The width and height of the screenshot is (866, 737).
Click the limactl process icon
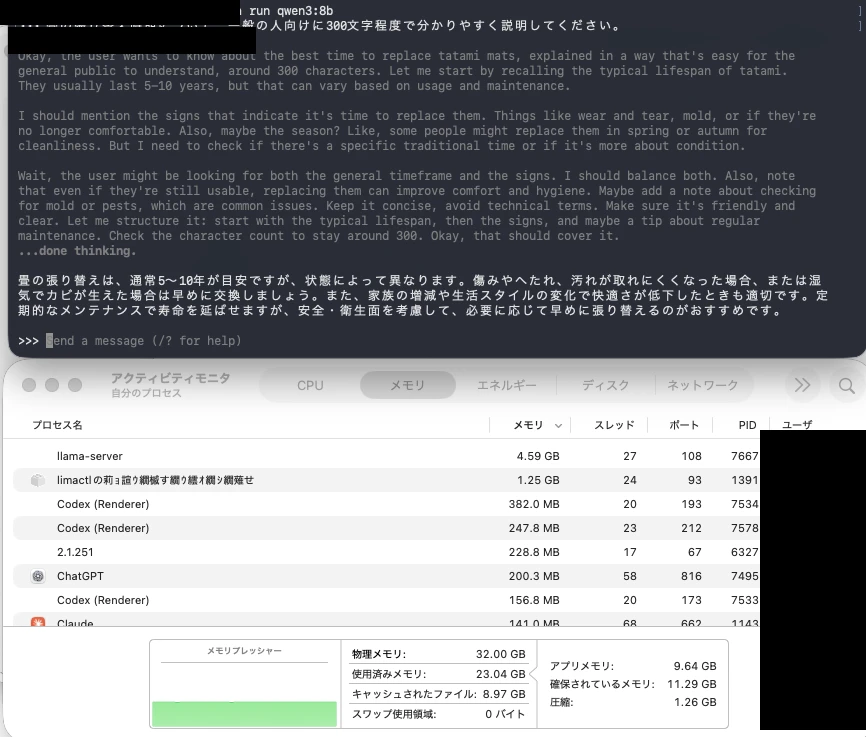pos(38,480)
